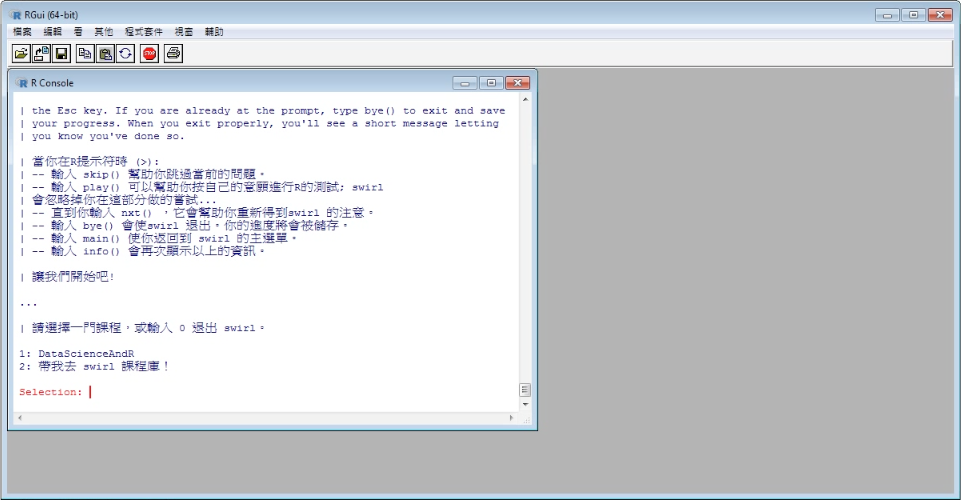This screenshot has height=500, width=961.
Task: Minimize the main RGui window
Action: 887,15
